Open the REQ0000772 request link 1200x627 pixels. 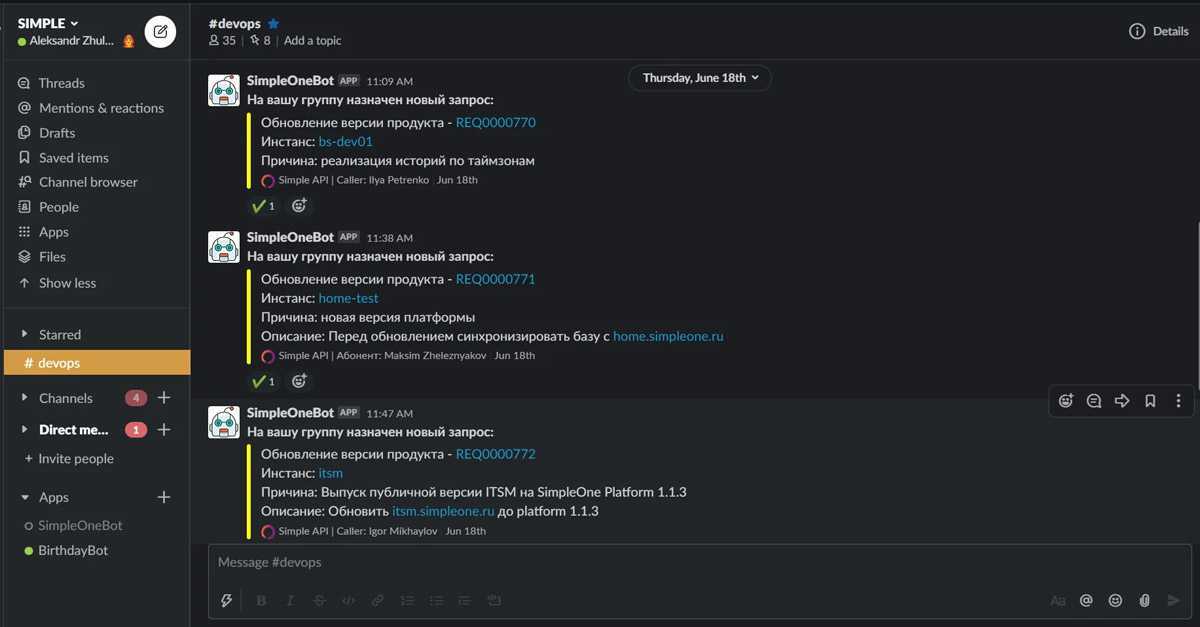pos(496,454)
